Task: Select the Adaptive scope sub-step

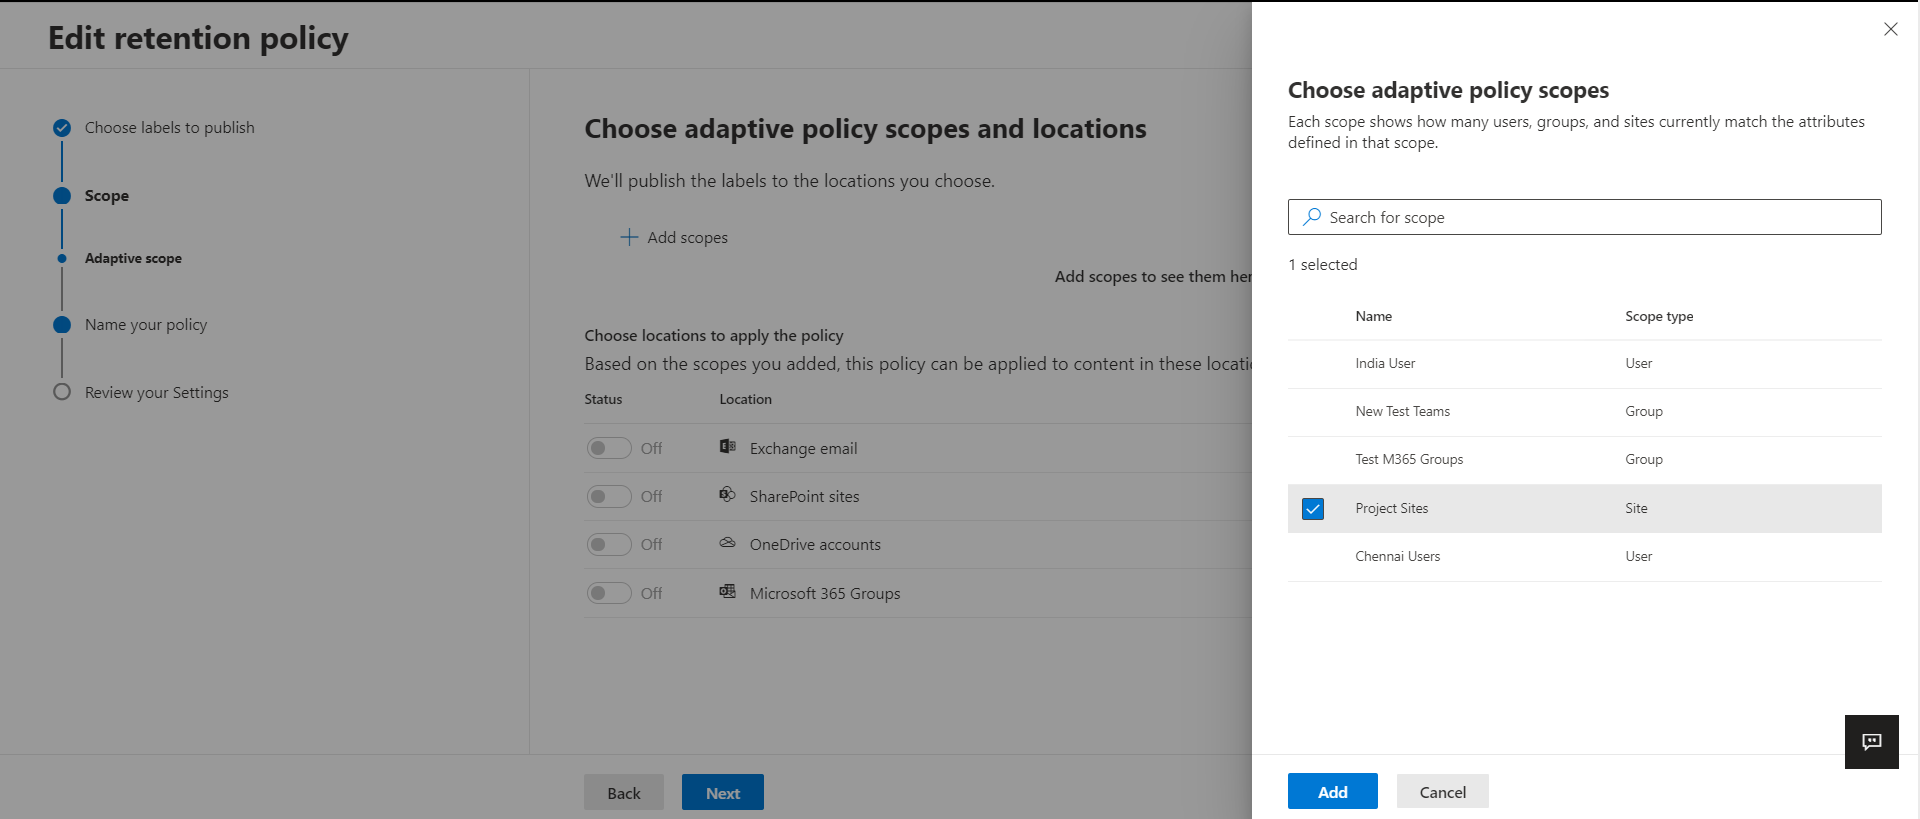Action: [x=133, y=258]
